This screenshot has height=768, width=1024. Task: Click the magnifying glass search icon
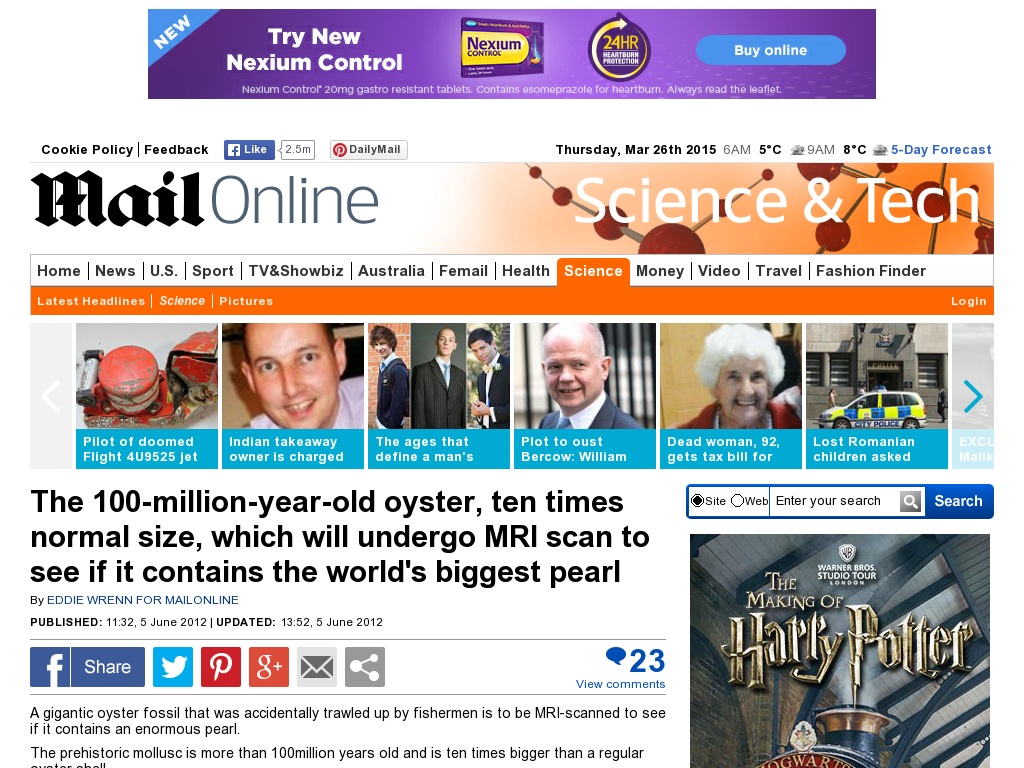click(911, 502)
